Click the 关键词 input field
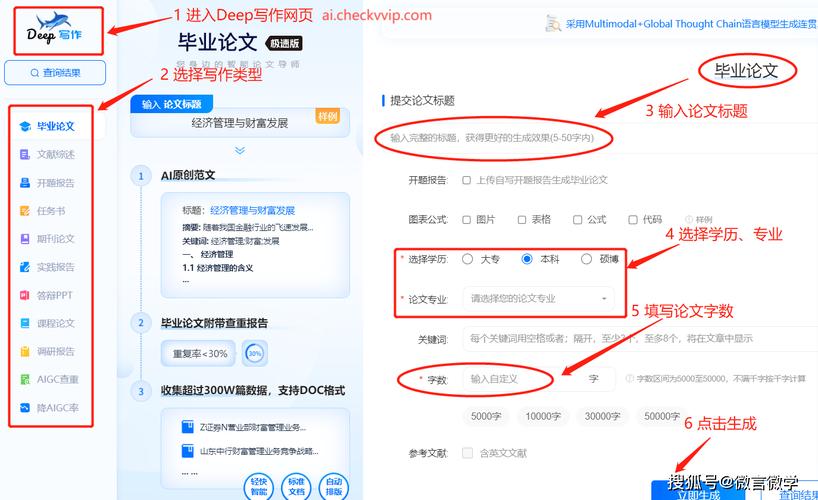This screenshot has width=818, height=500. [x=640, y=339]
